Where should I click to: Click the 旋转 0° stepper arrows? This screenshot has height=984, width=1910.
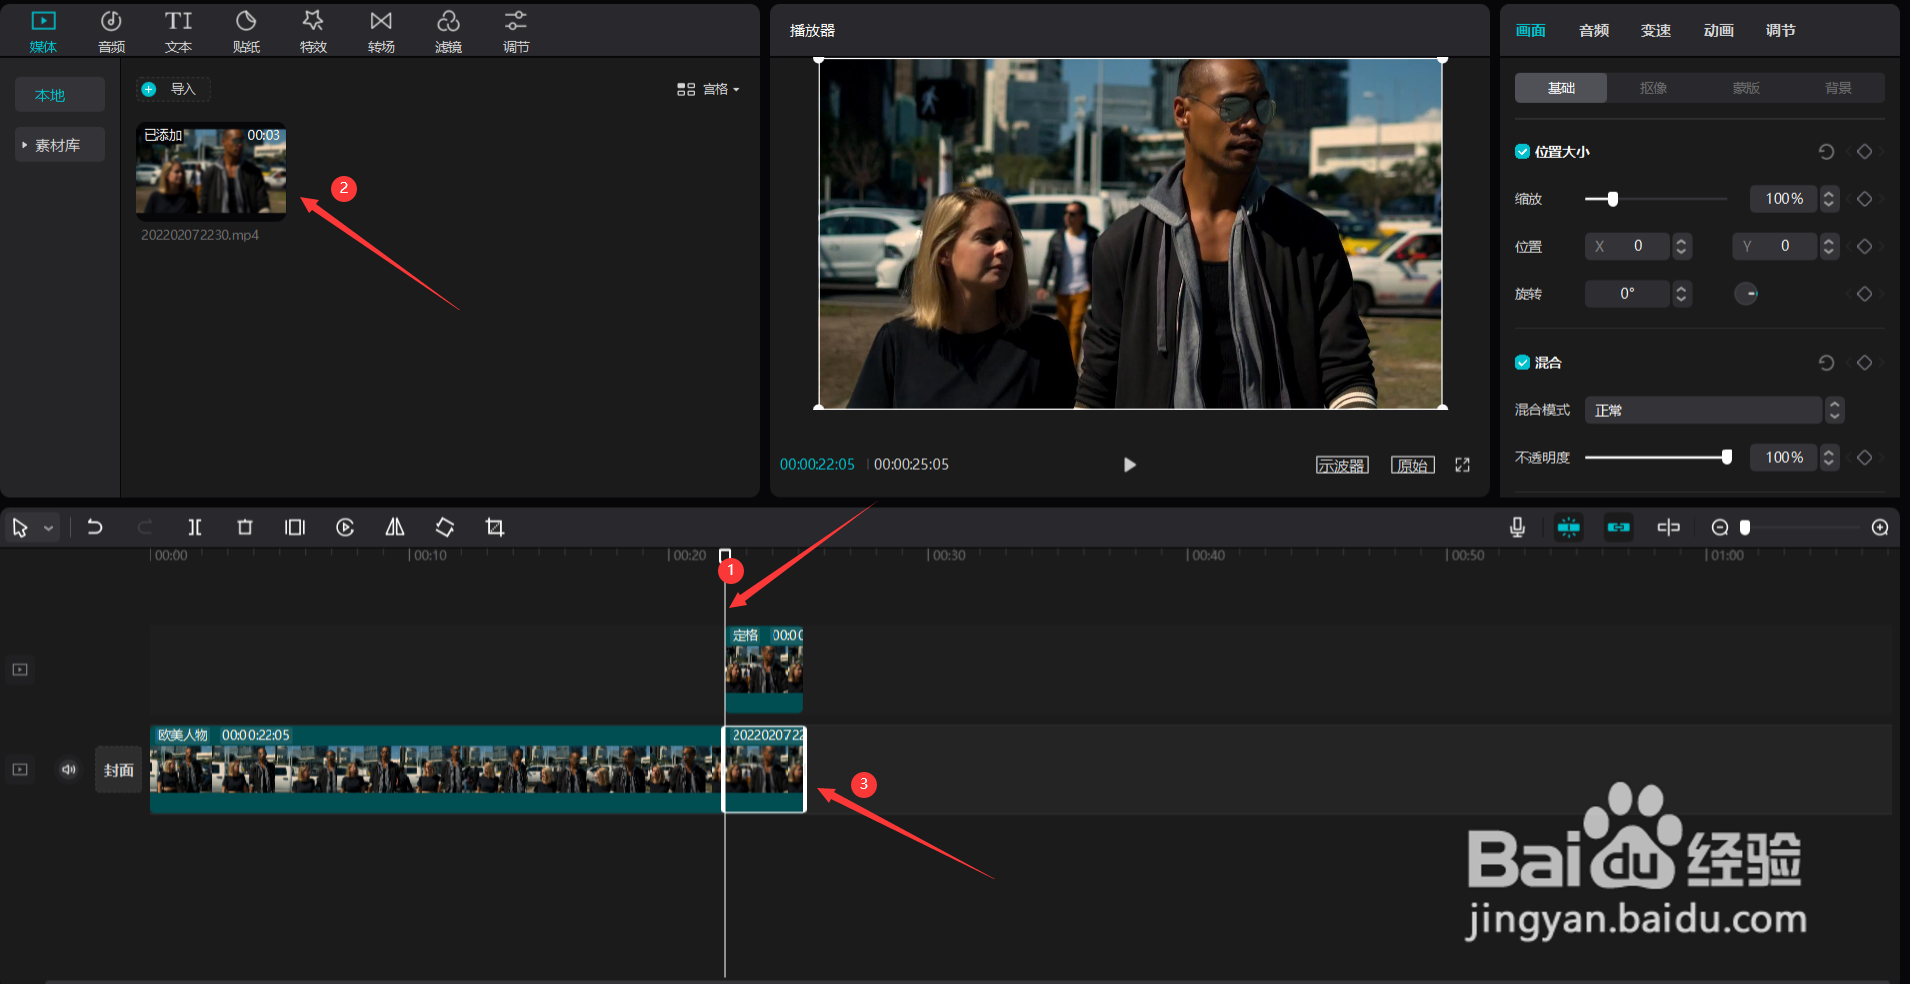coord(1681,294)
